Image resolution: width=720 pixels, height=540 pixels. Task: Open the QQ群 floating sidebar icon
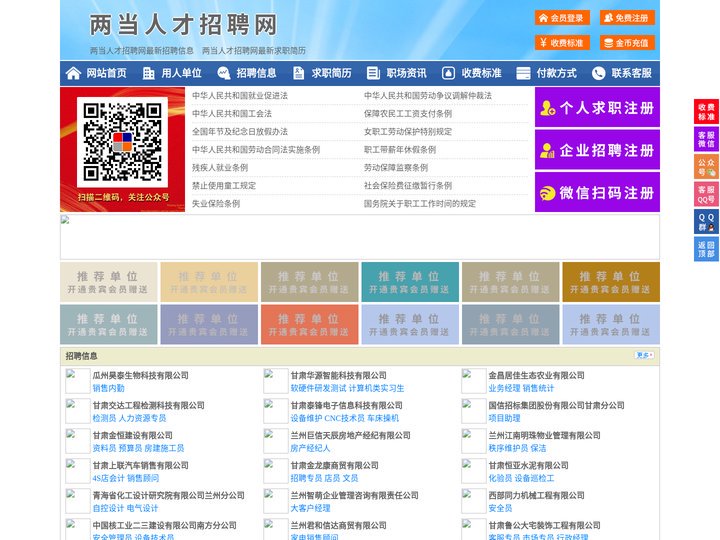coord(706,222)
